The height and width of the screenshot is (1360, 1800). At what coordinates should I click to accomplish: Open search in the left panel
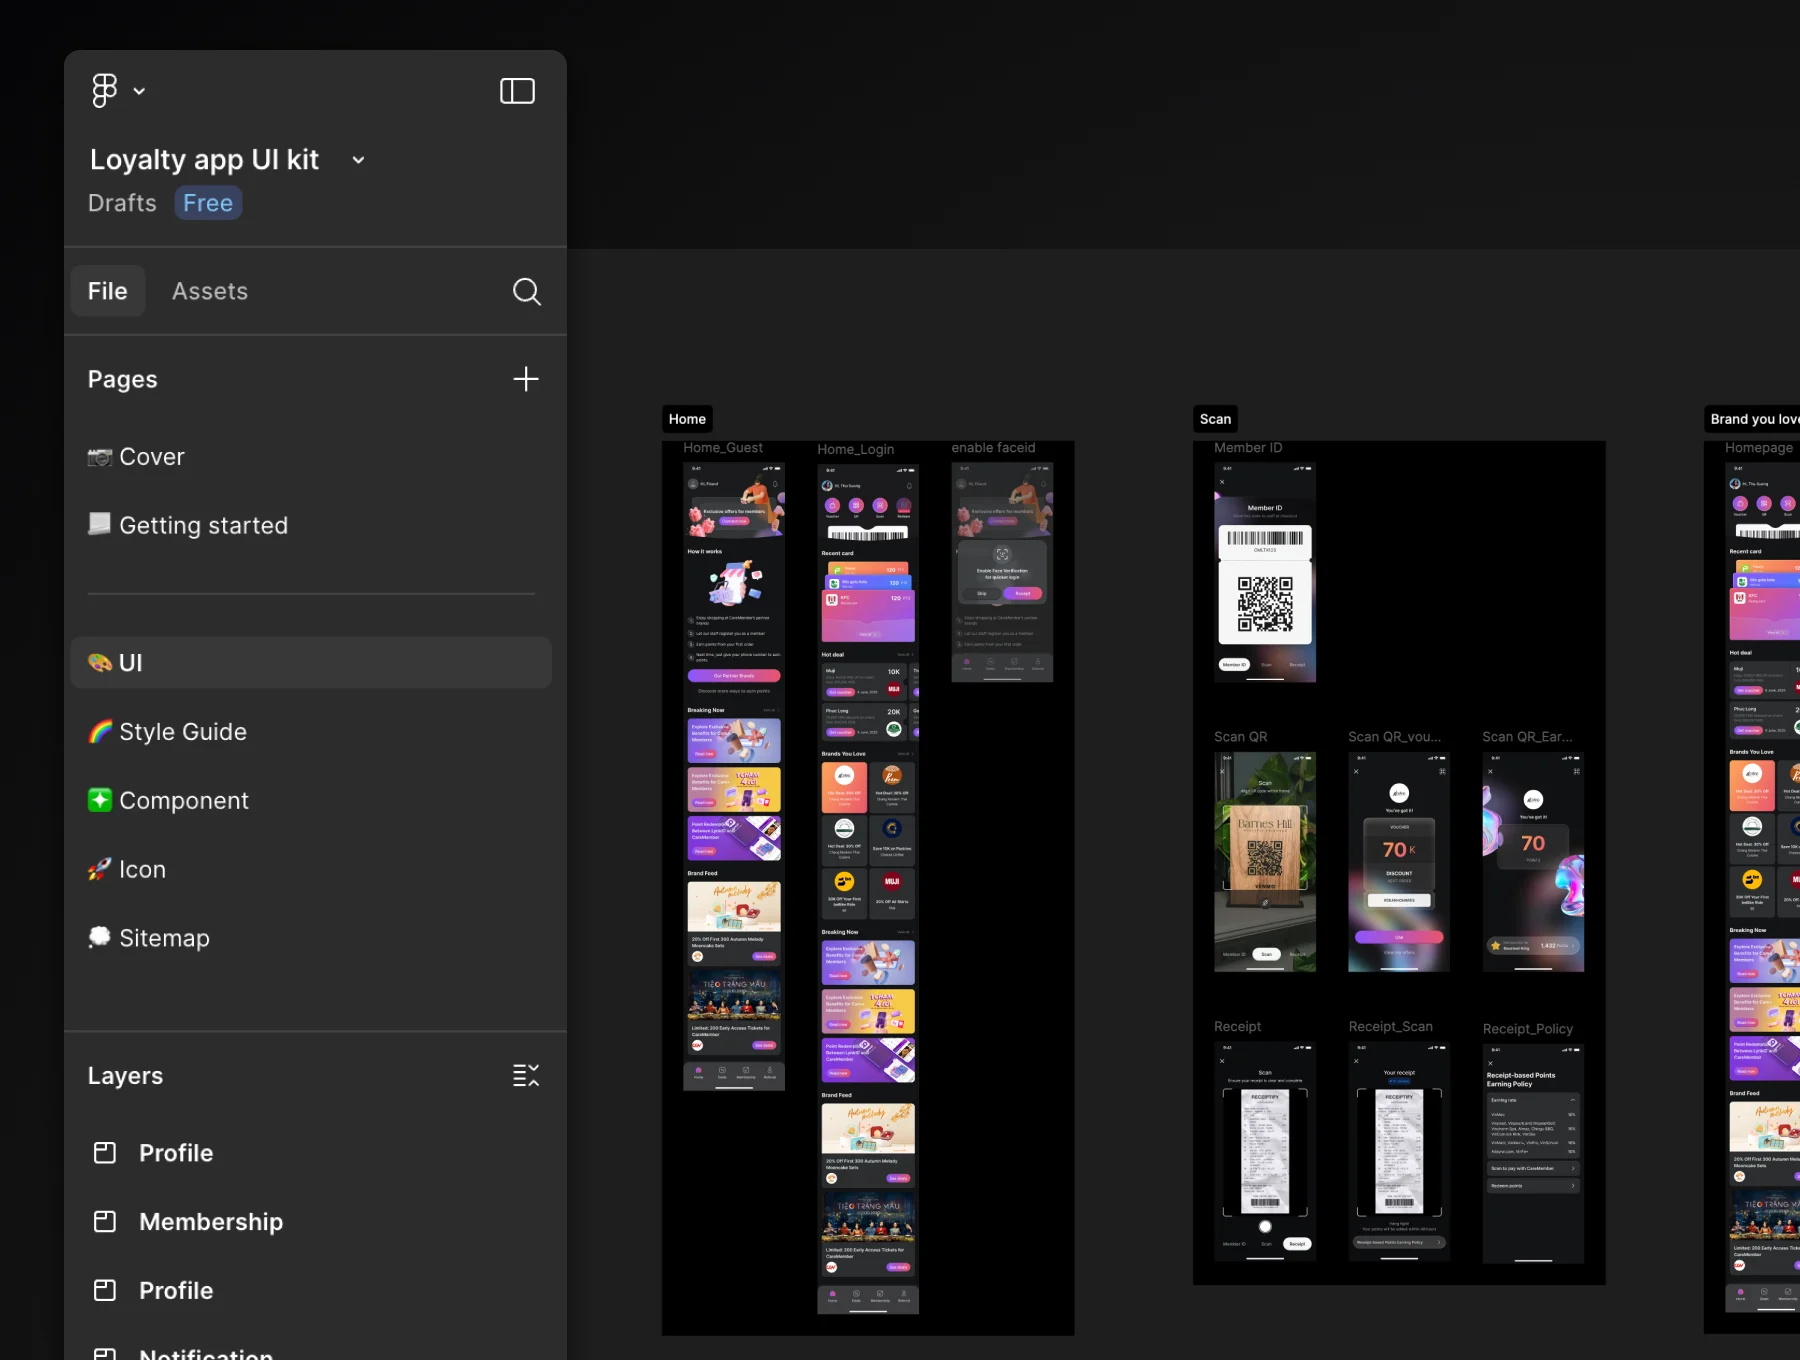pos(527,291)
